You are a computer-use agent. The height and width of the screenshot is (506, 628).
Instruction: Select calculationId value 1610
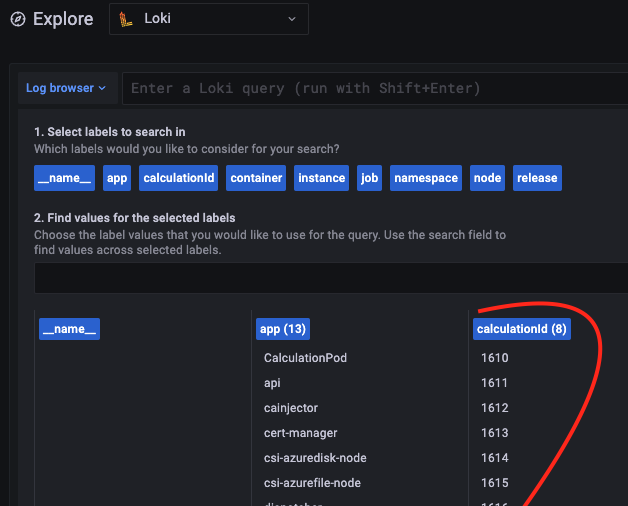(x=495, y=358)
